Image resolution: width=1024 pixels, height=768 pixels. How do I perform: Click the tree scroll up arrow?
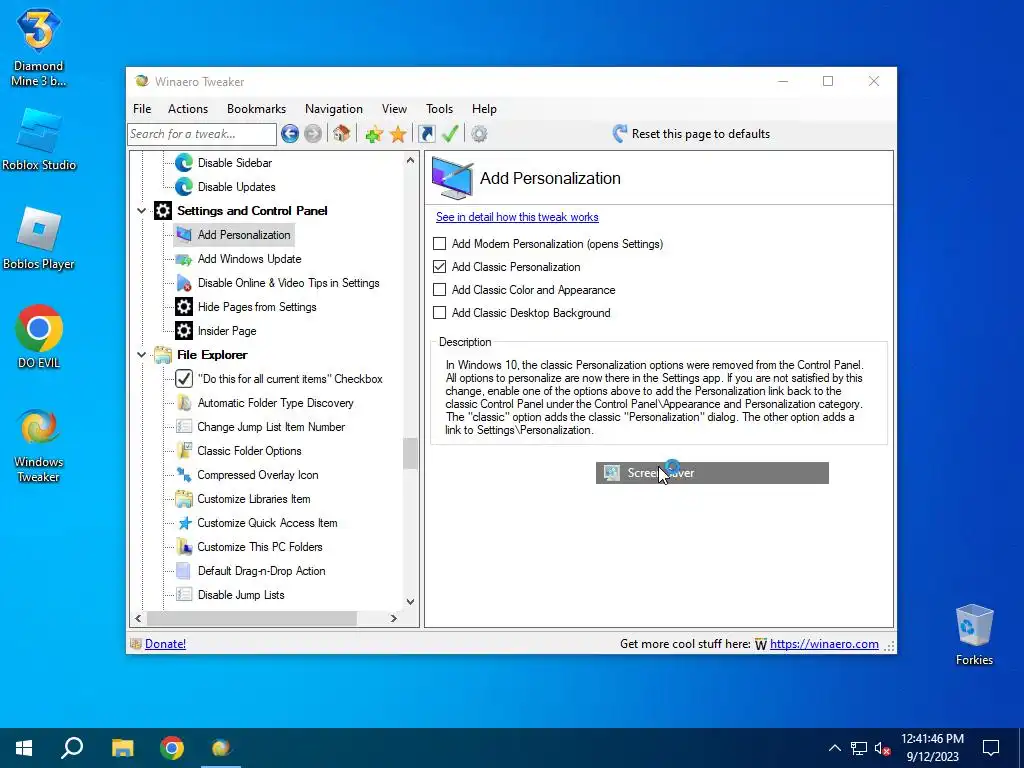point(410,160)
